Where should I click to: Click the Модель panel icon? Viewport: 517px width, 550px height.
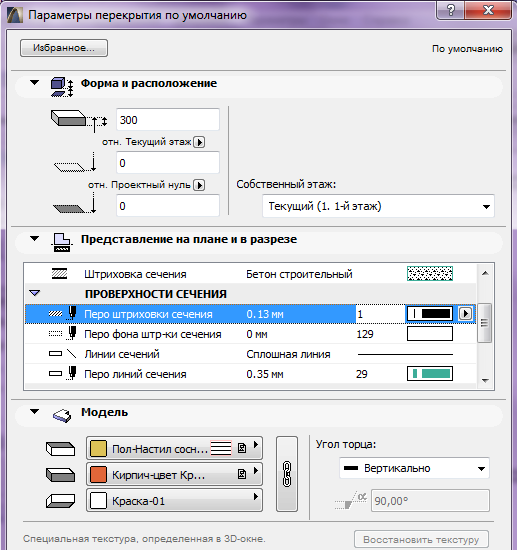coord(62,416)
